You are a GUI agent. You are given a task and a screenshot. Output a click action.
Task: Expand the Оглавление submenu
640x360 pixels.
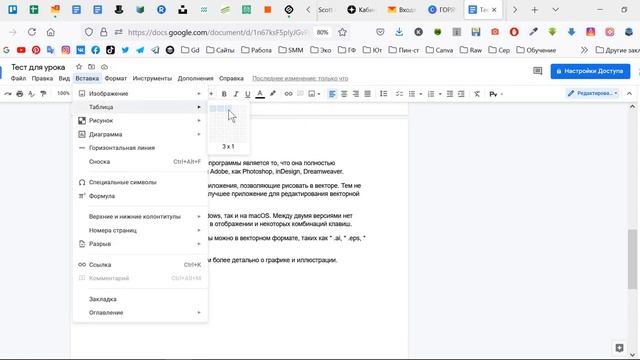140,312
